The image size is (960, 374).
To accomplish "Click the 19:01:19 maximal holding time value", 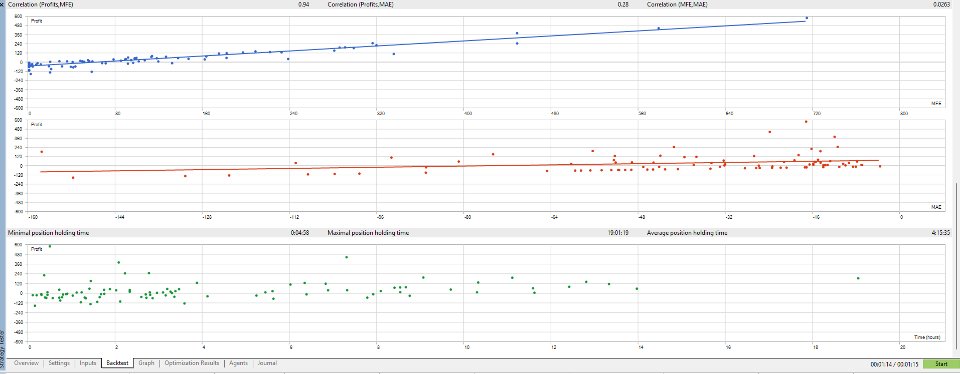I will (617, 233).
